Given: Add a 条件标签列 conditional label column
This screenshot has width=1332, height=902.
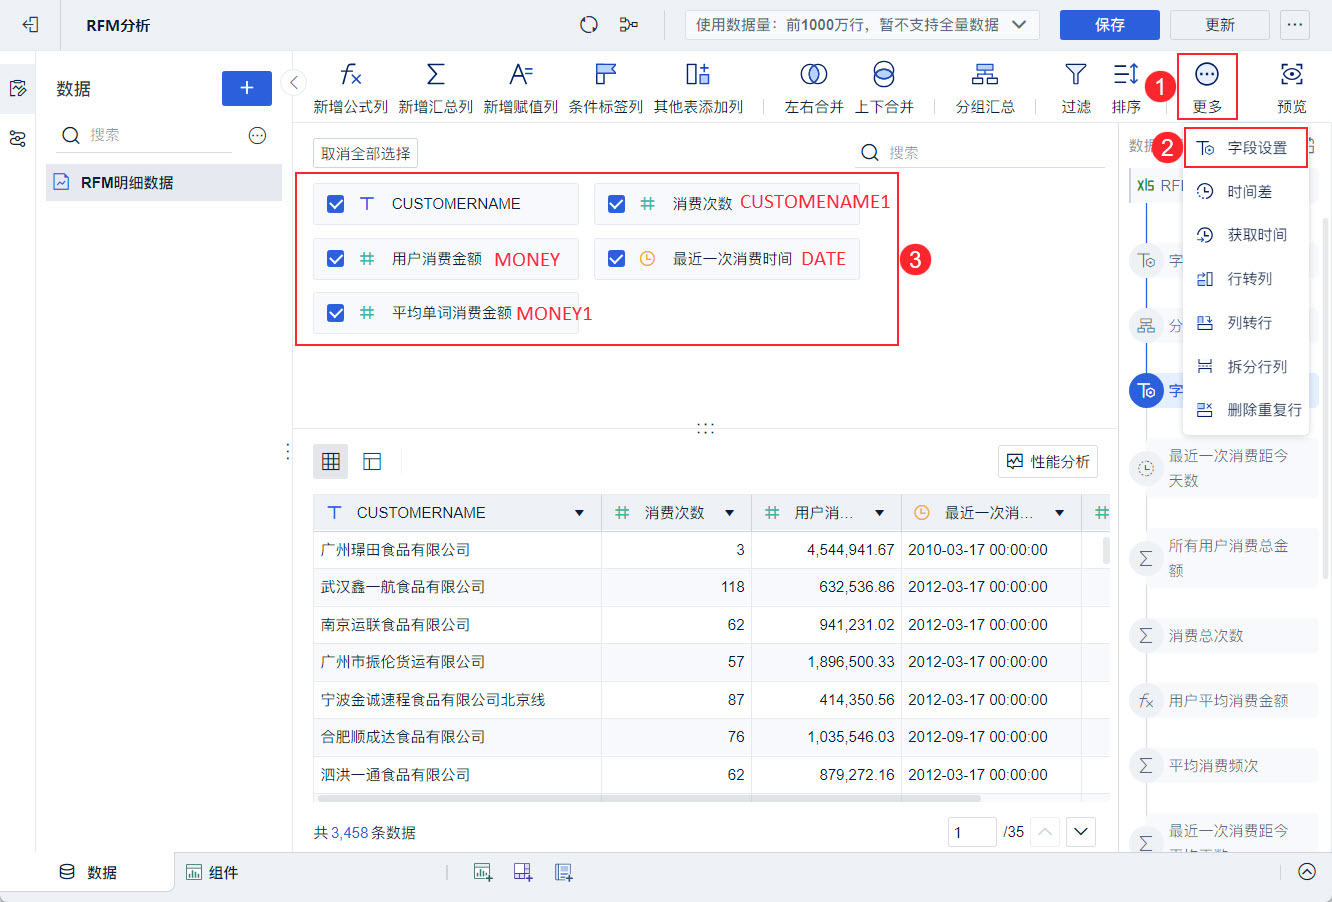Looking at the screenshot, I should coord(606,88).
